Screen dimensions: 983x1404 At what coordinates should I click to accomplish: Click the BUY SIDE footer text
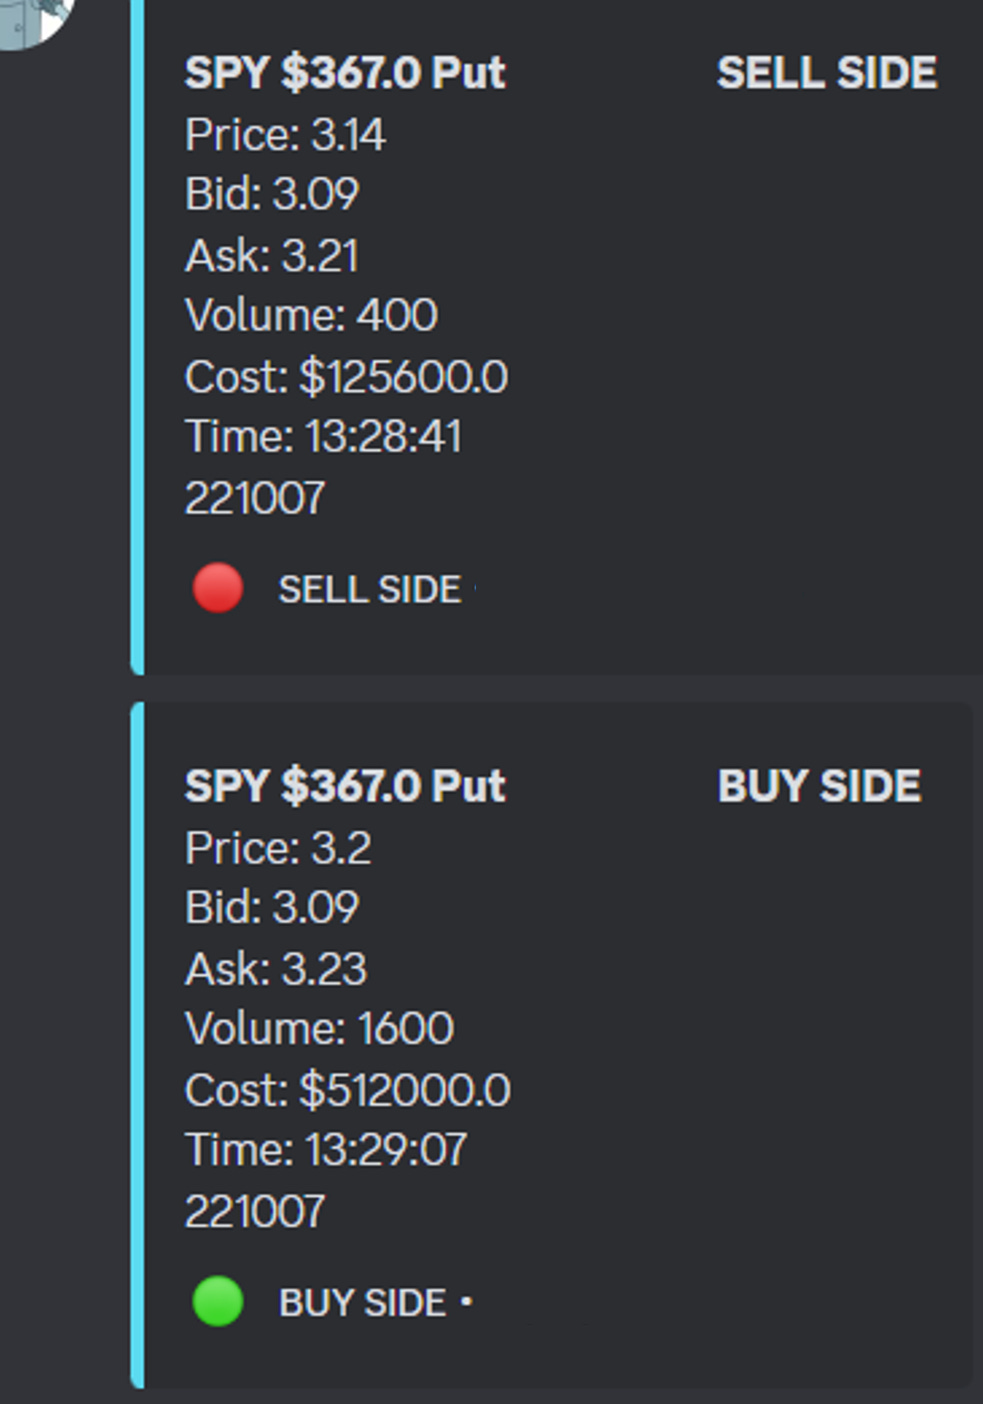click(362, 1302)
